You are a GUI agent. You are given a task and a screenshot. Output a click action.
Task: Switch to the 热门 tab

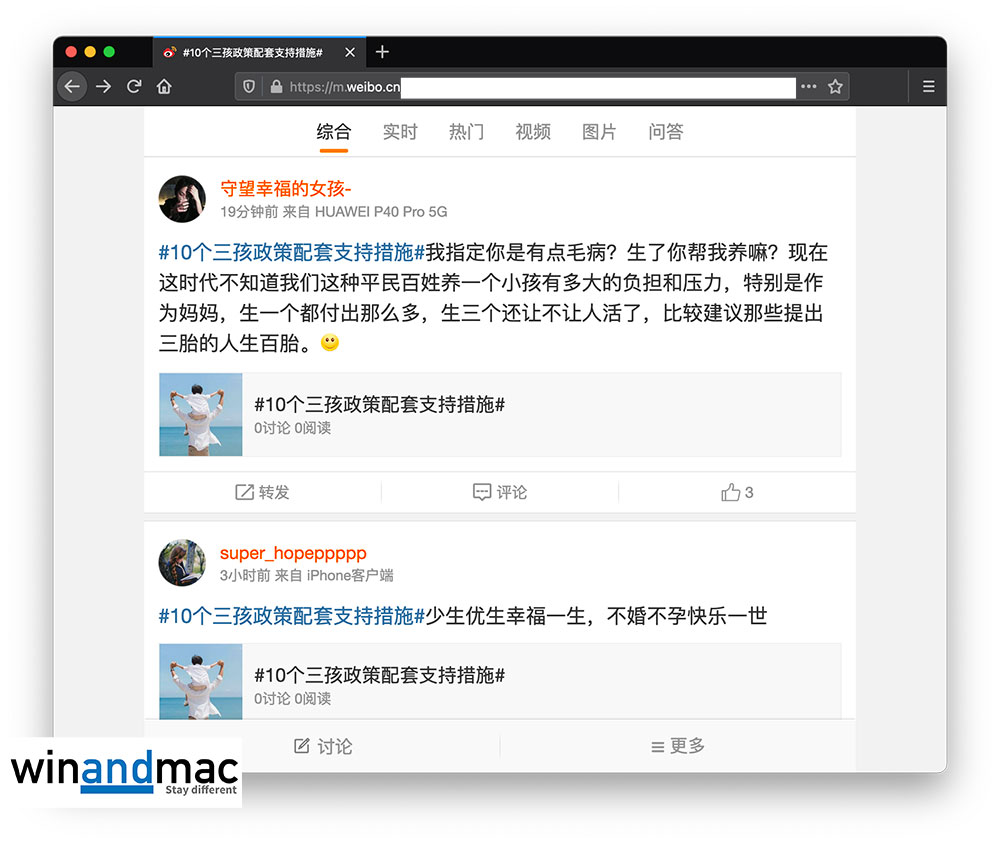(466, 132)
